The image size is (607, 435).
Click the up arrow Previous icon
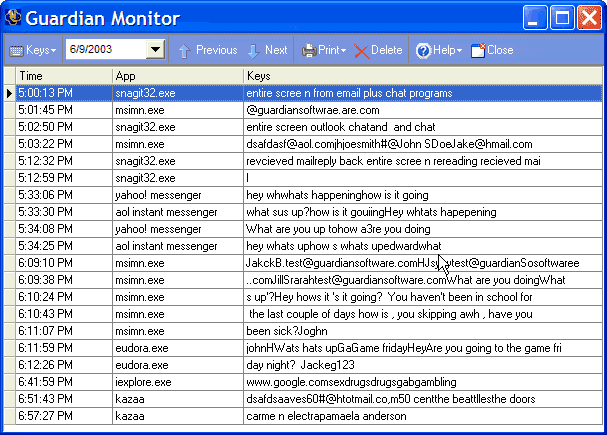click(x=185, y=51)
